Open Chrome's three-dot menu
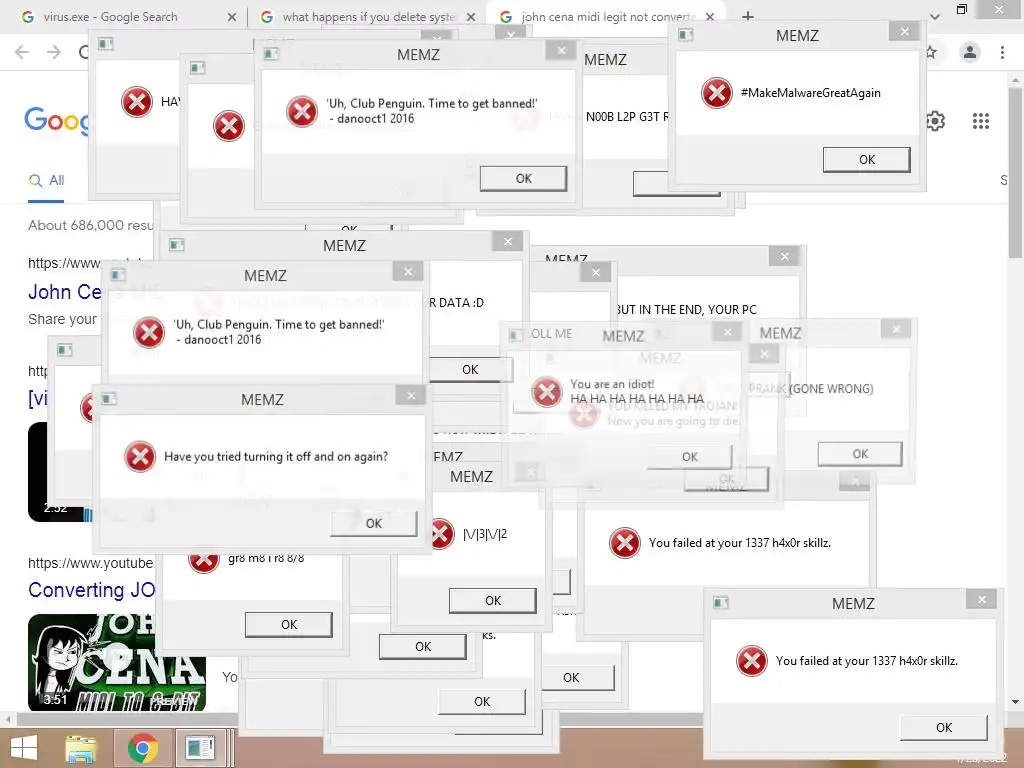The height and width of the screenshot is (768, 1024). pos(1002,52)
